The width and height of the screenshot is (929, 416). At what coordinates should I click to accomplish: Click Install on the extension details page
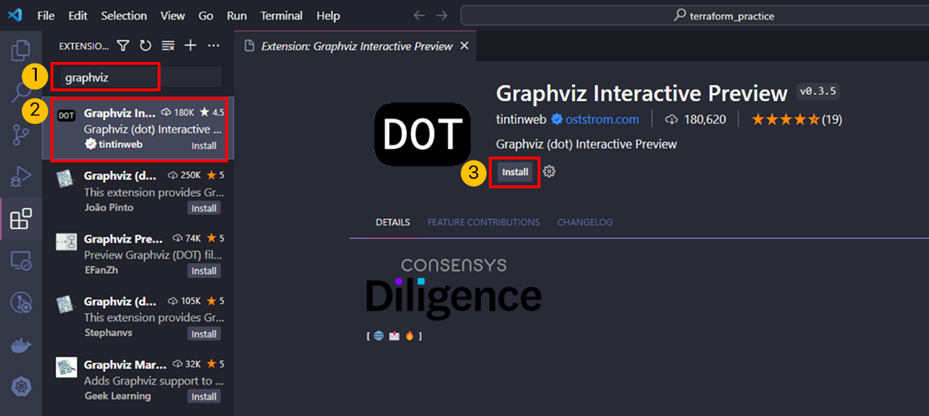pos(515,172)
